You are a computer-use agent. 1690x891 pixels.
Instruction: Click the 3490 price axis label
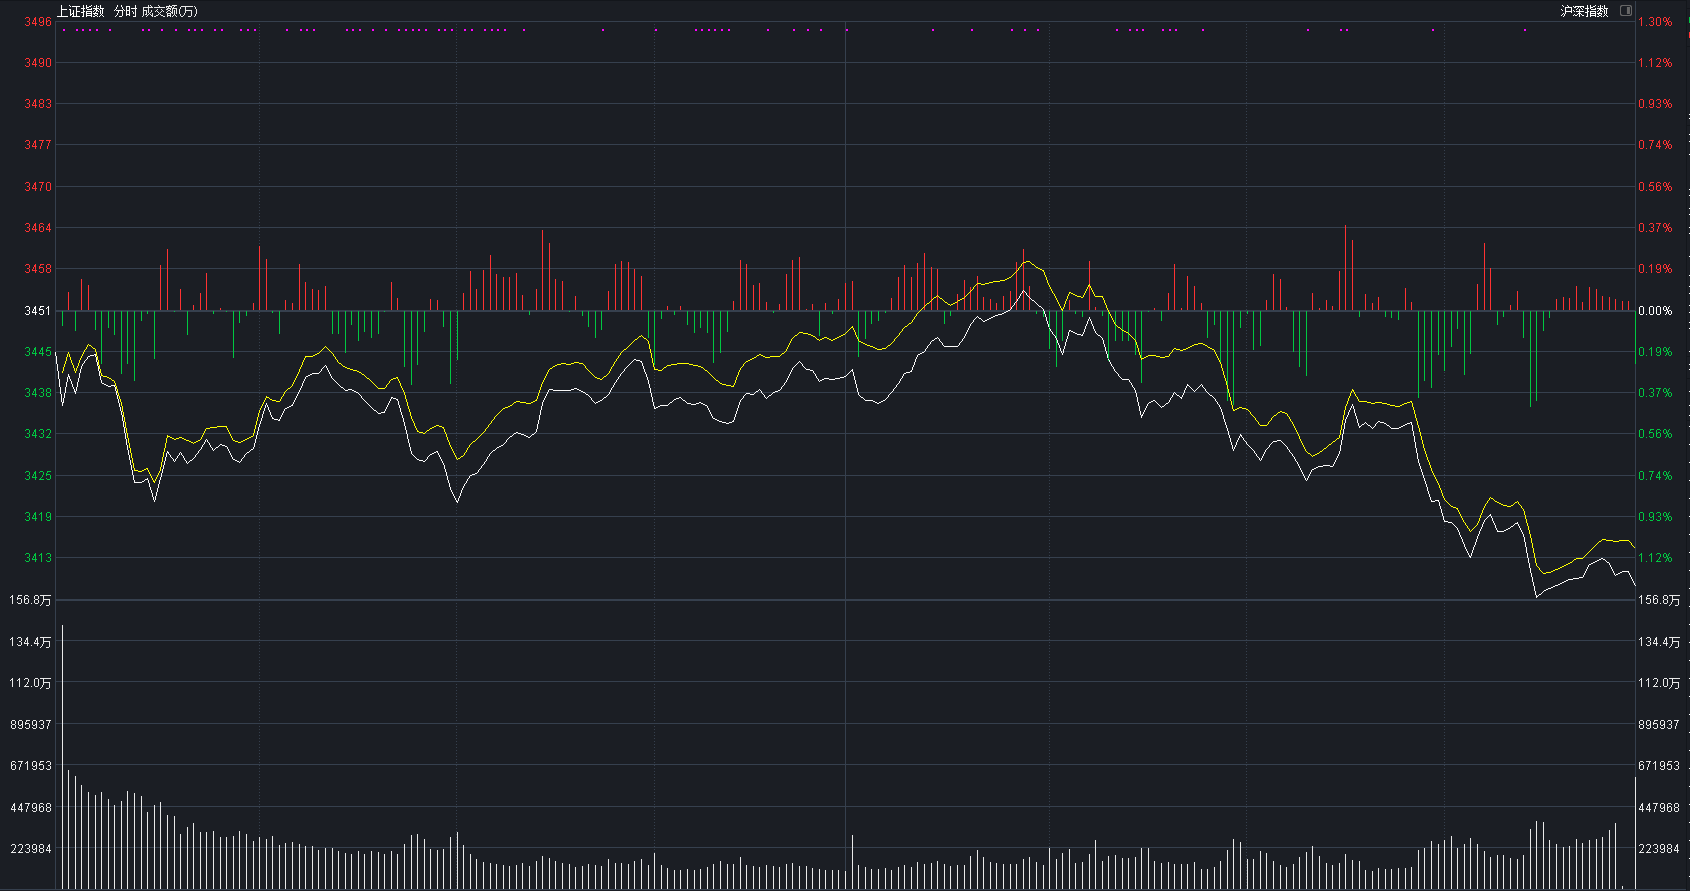coord(38,63)
